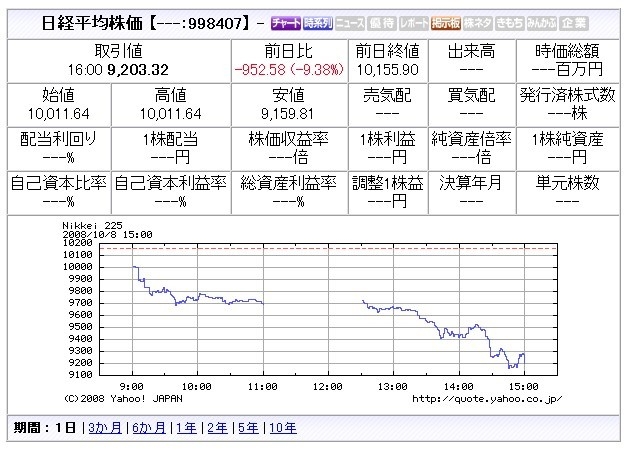Switch chart period to 3か月
The image size is (629, 451).
point(105,428)
